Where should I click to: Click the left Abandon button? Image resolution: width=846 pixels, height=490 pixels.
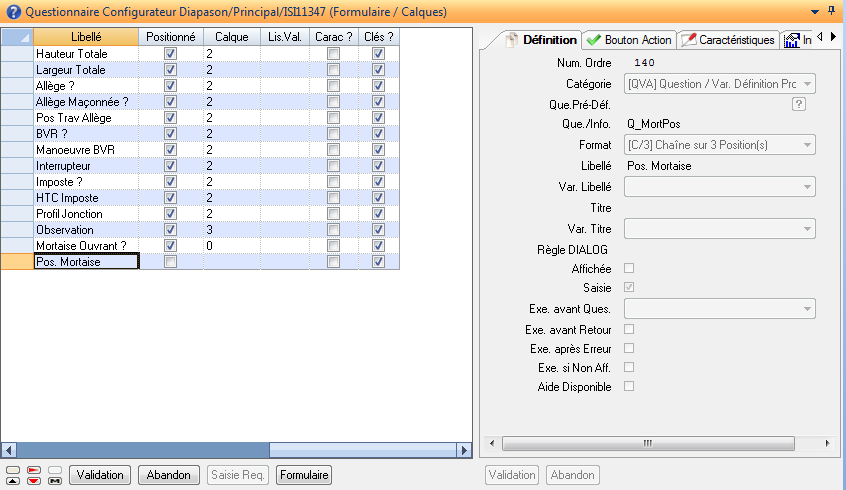point(168,475)
